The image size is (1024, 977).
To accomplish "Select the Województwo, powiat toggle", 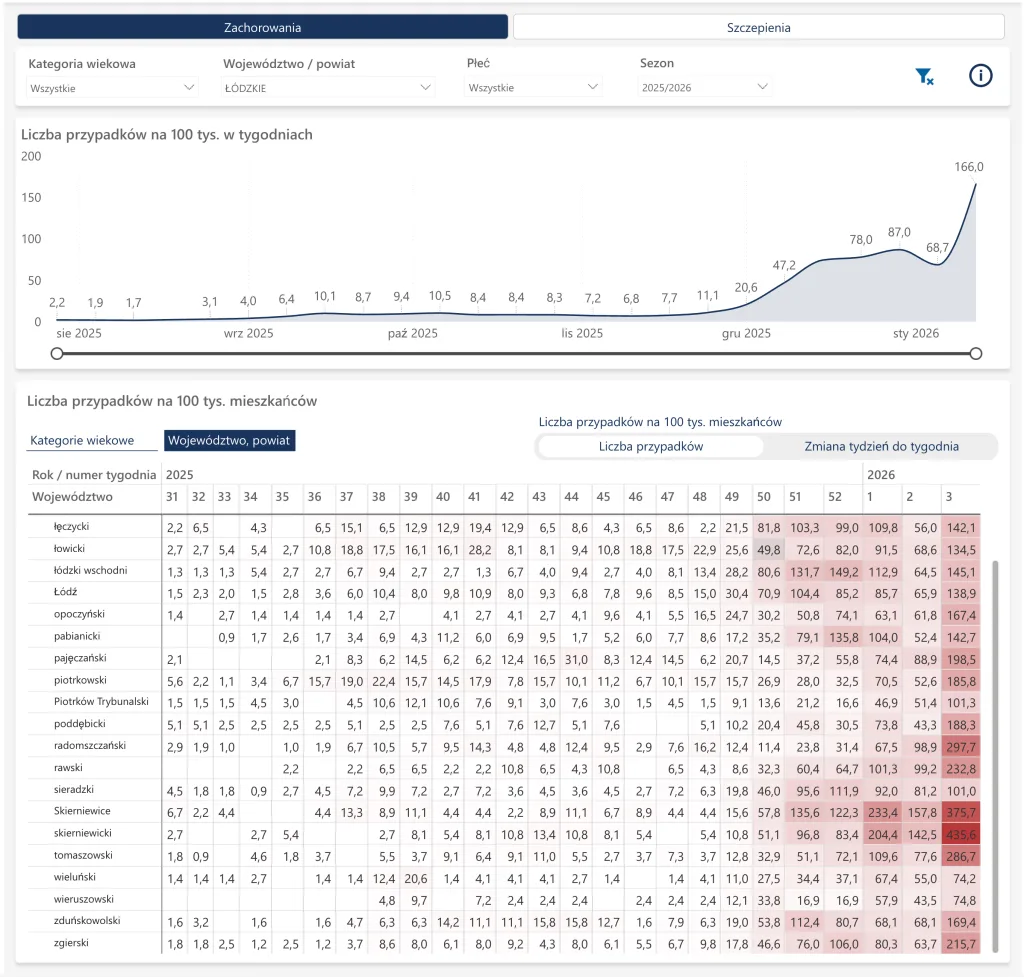I will point(229,441).
